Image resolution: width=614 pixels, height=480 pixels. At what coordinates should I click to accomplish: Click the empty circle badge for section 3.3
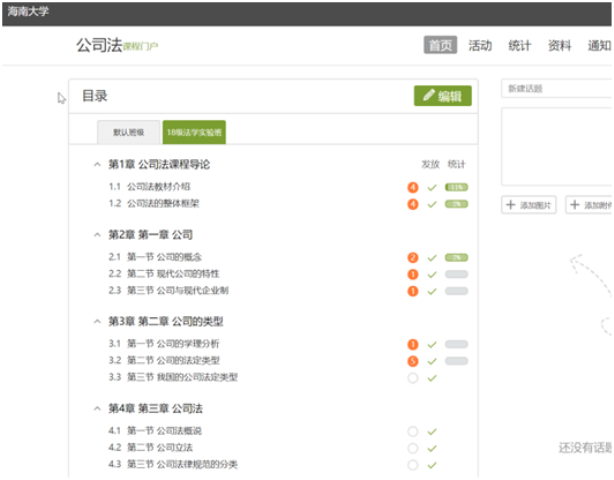(412, 378)
